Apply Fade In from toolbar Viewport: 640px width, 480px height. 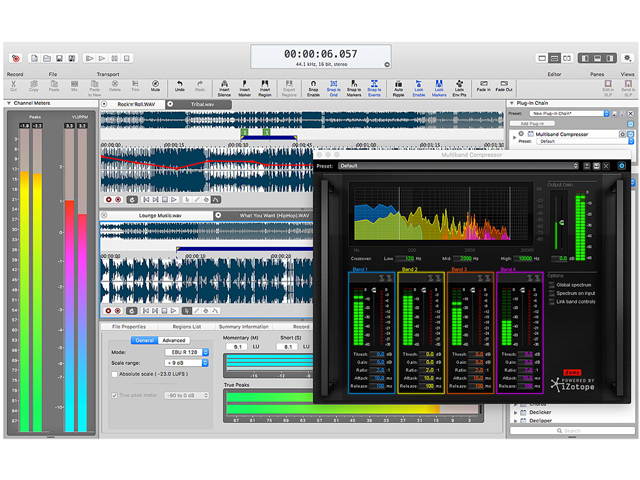click(483, 86)
